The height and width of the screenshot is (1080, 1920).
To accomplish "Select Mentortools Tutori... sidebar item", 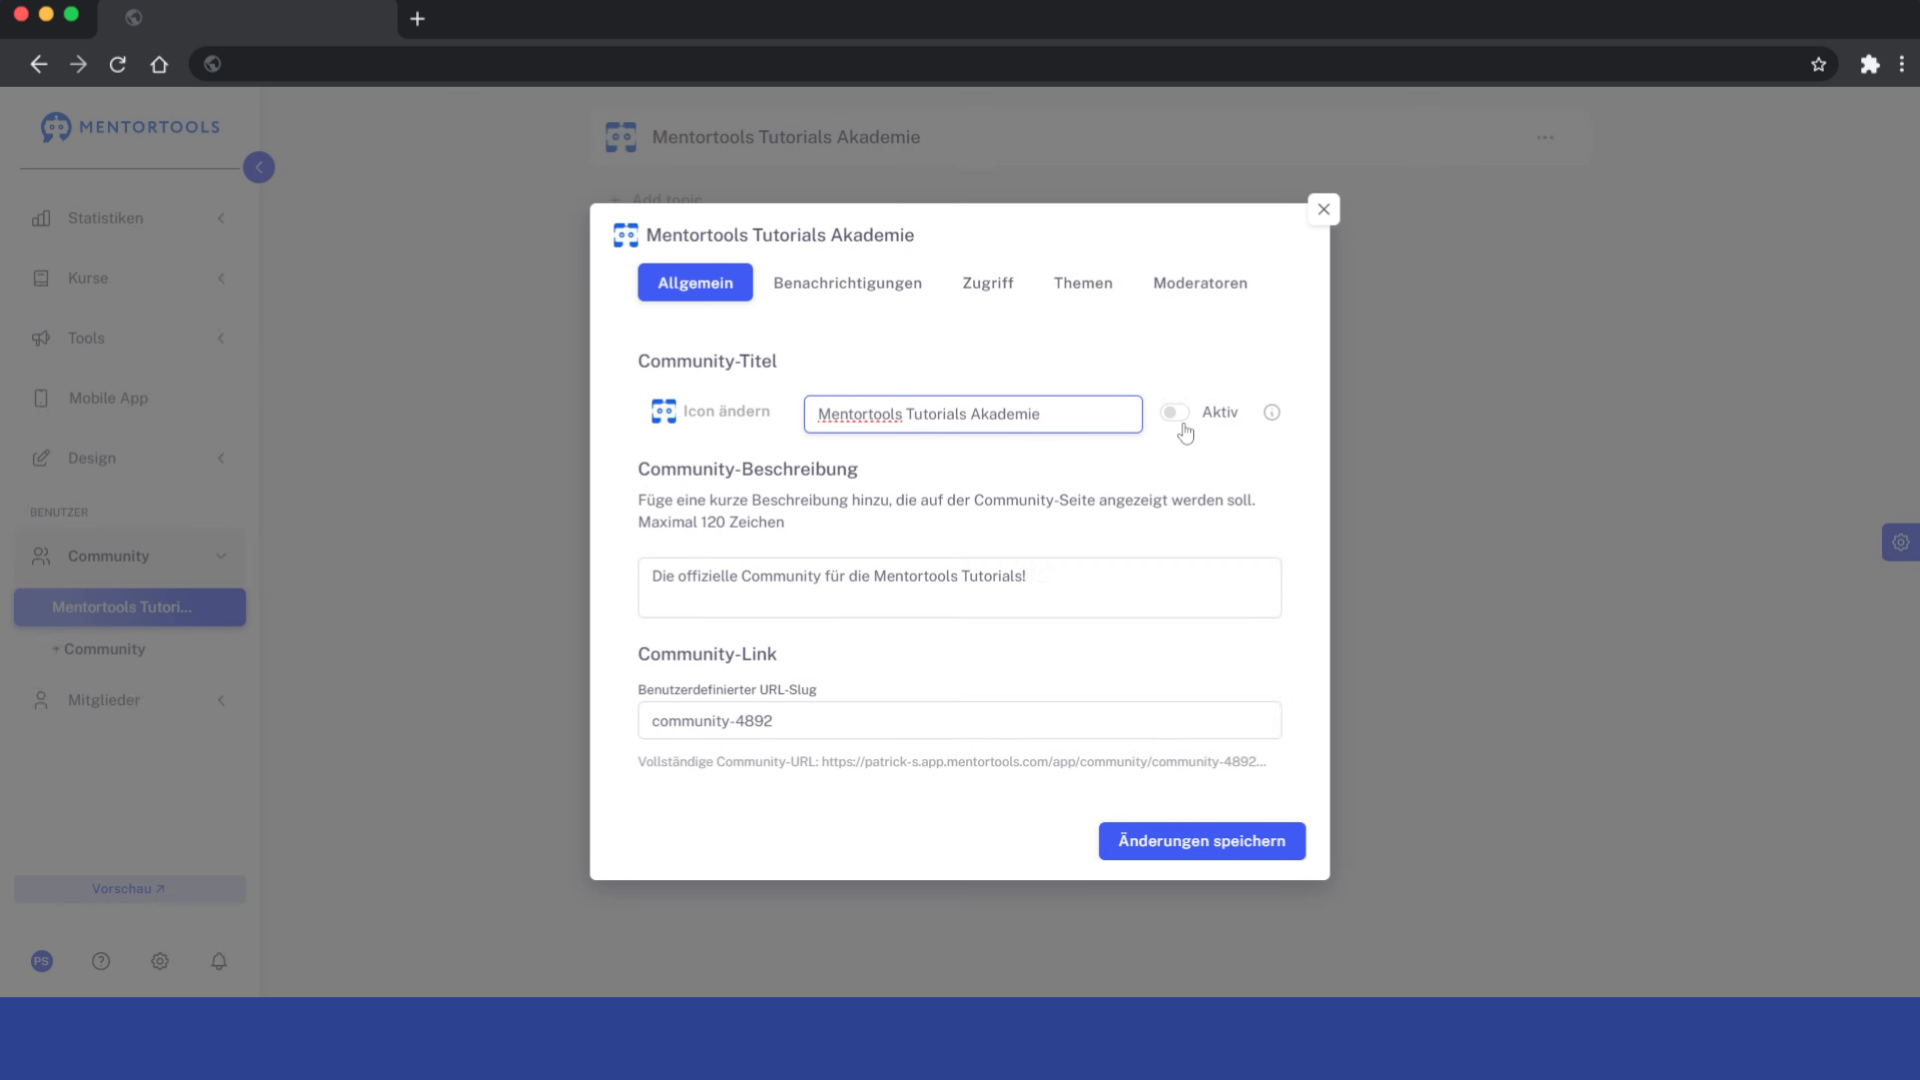I will 130,607.
